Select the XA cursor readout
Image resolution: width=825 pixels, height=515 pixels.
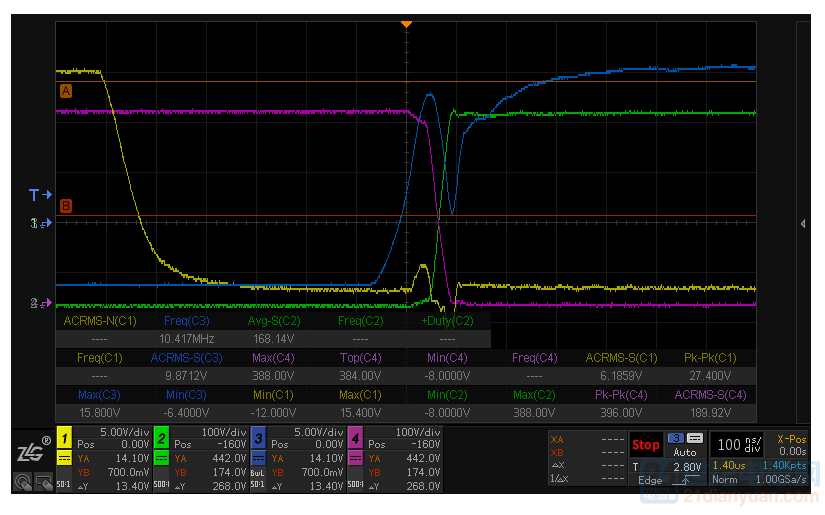[x=587, y=439]
